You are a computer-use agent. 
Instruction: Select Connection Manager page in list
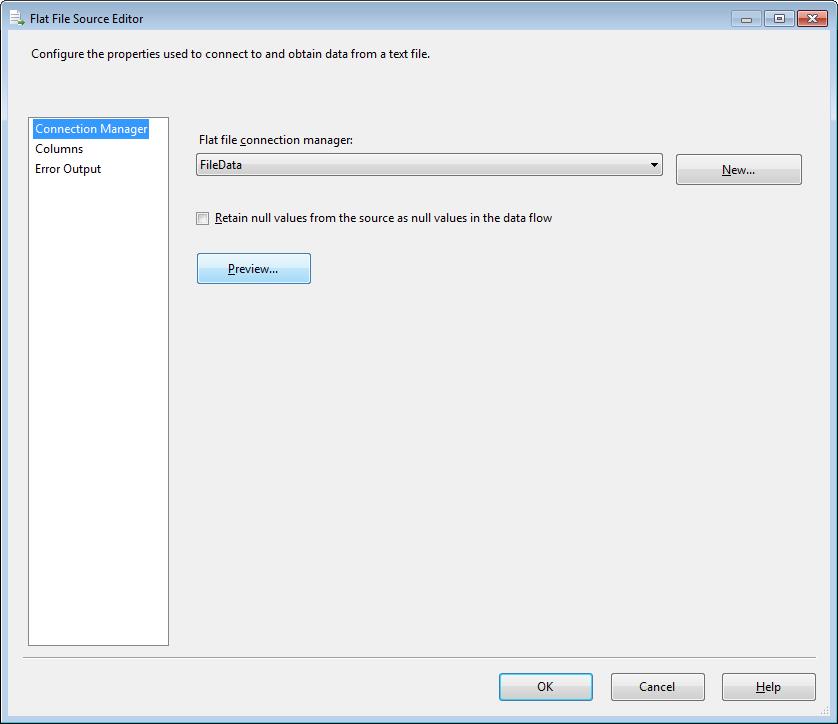tap(91, 129)
